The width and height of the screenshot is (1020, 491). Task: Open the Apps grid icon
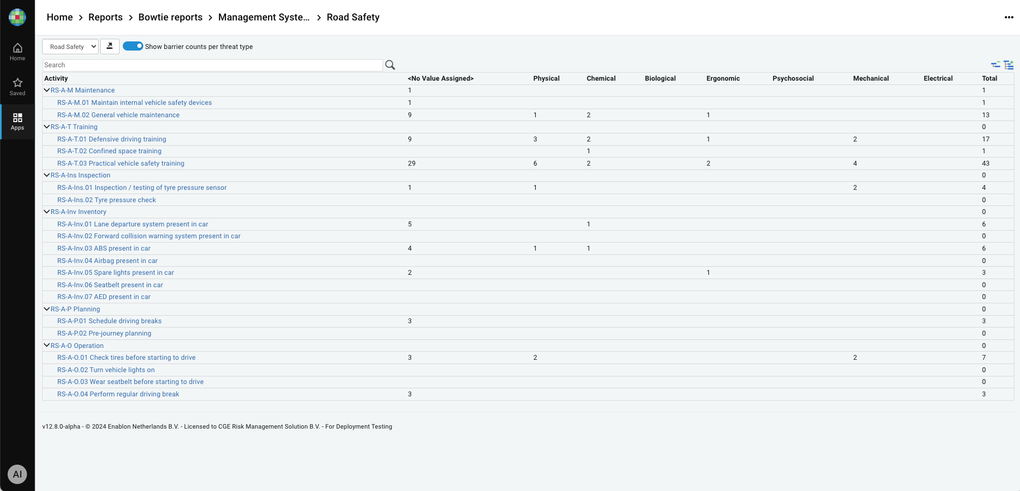pos(17,121)
